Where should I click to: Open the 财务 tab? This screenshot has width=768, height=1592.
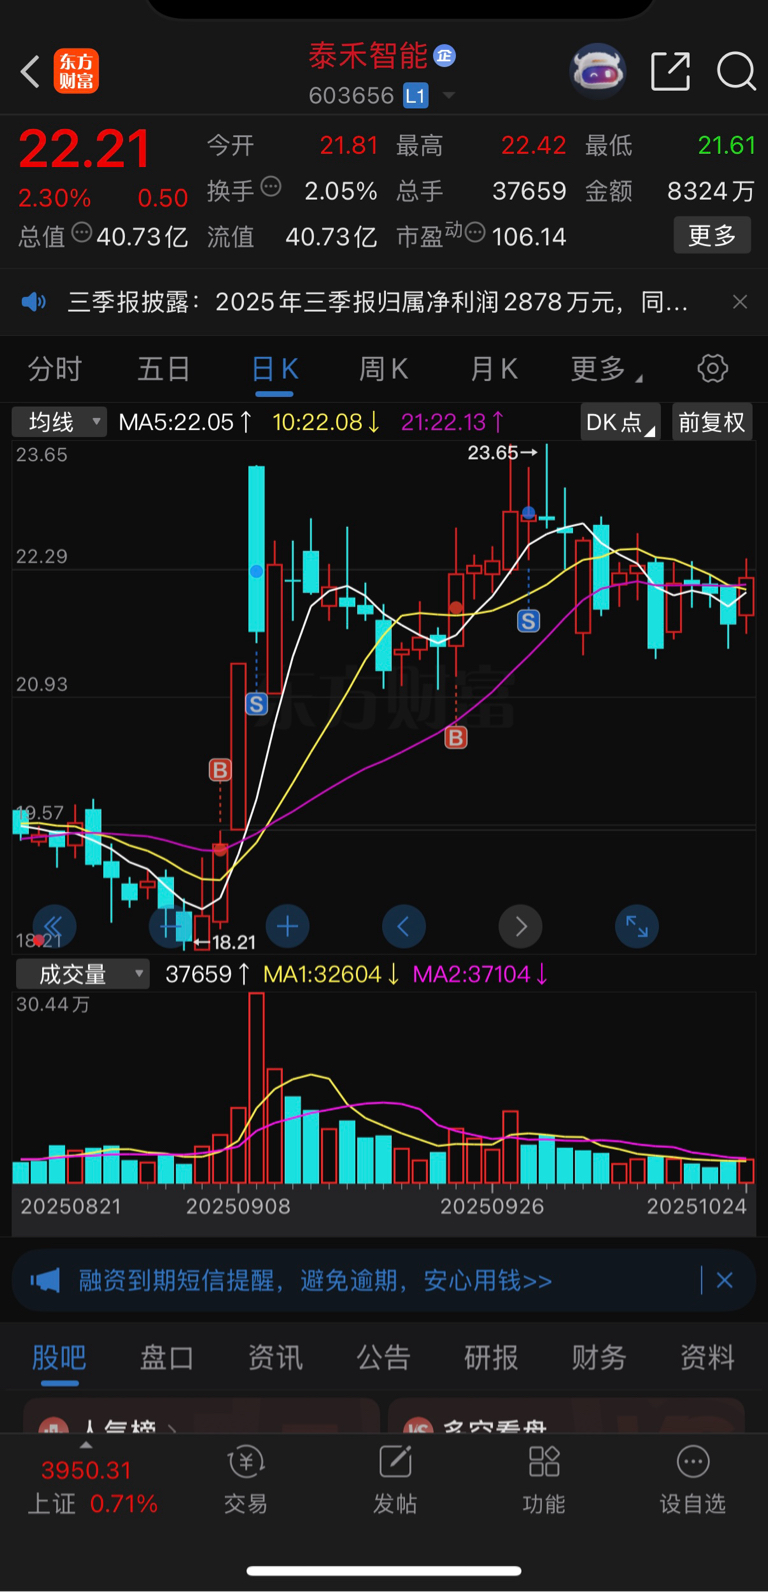599,1358
